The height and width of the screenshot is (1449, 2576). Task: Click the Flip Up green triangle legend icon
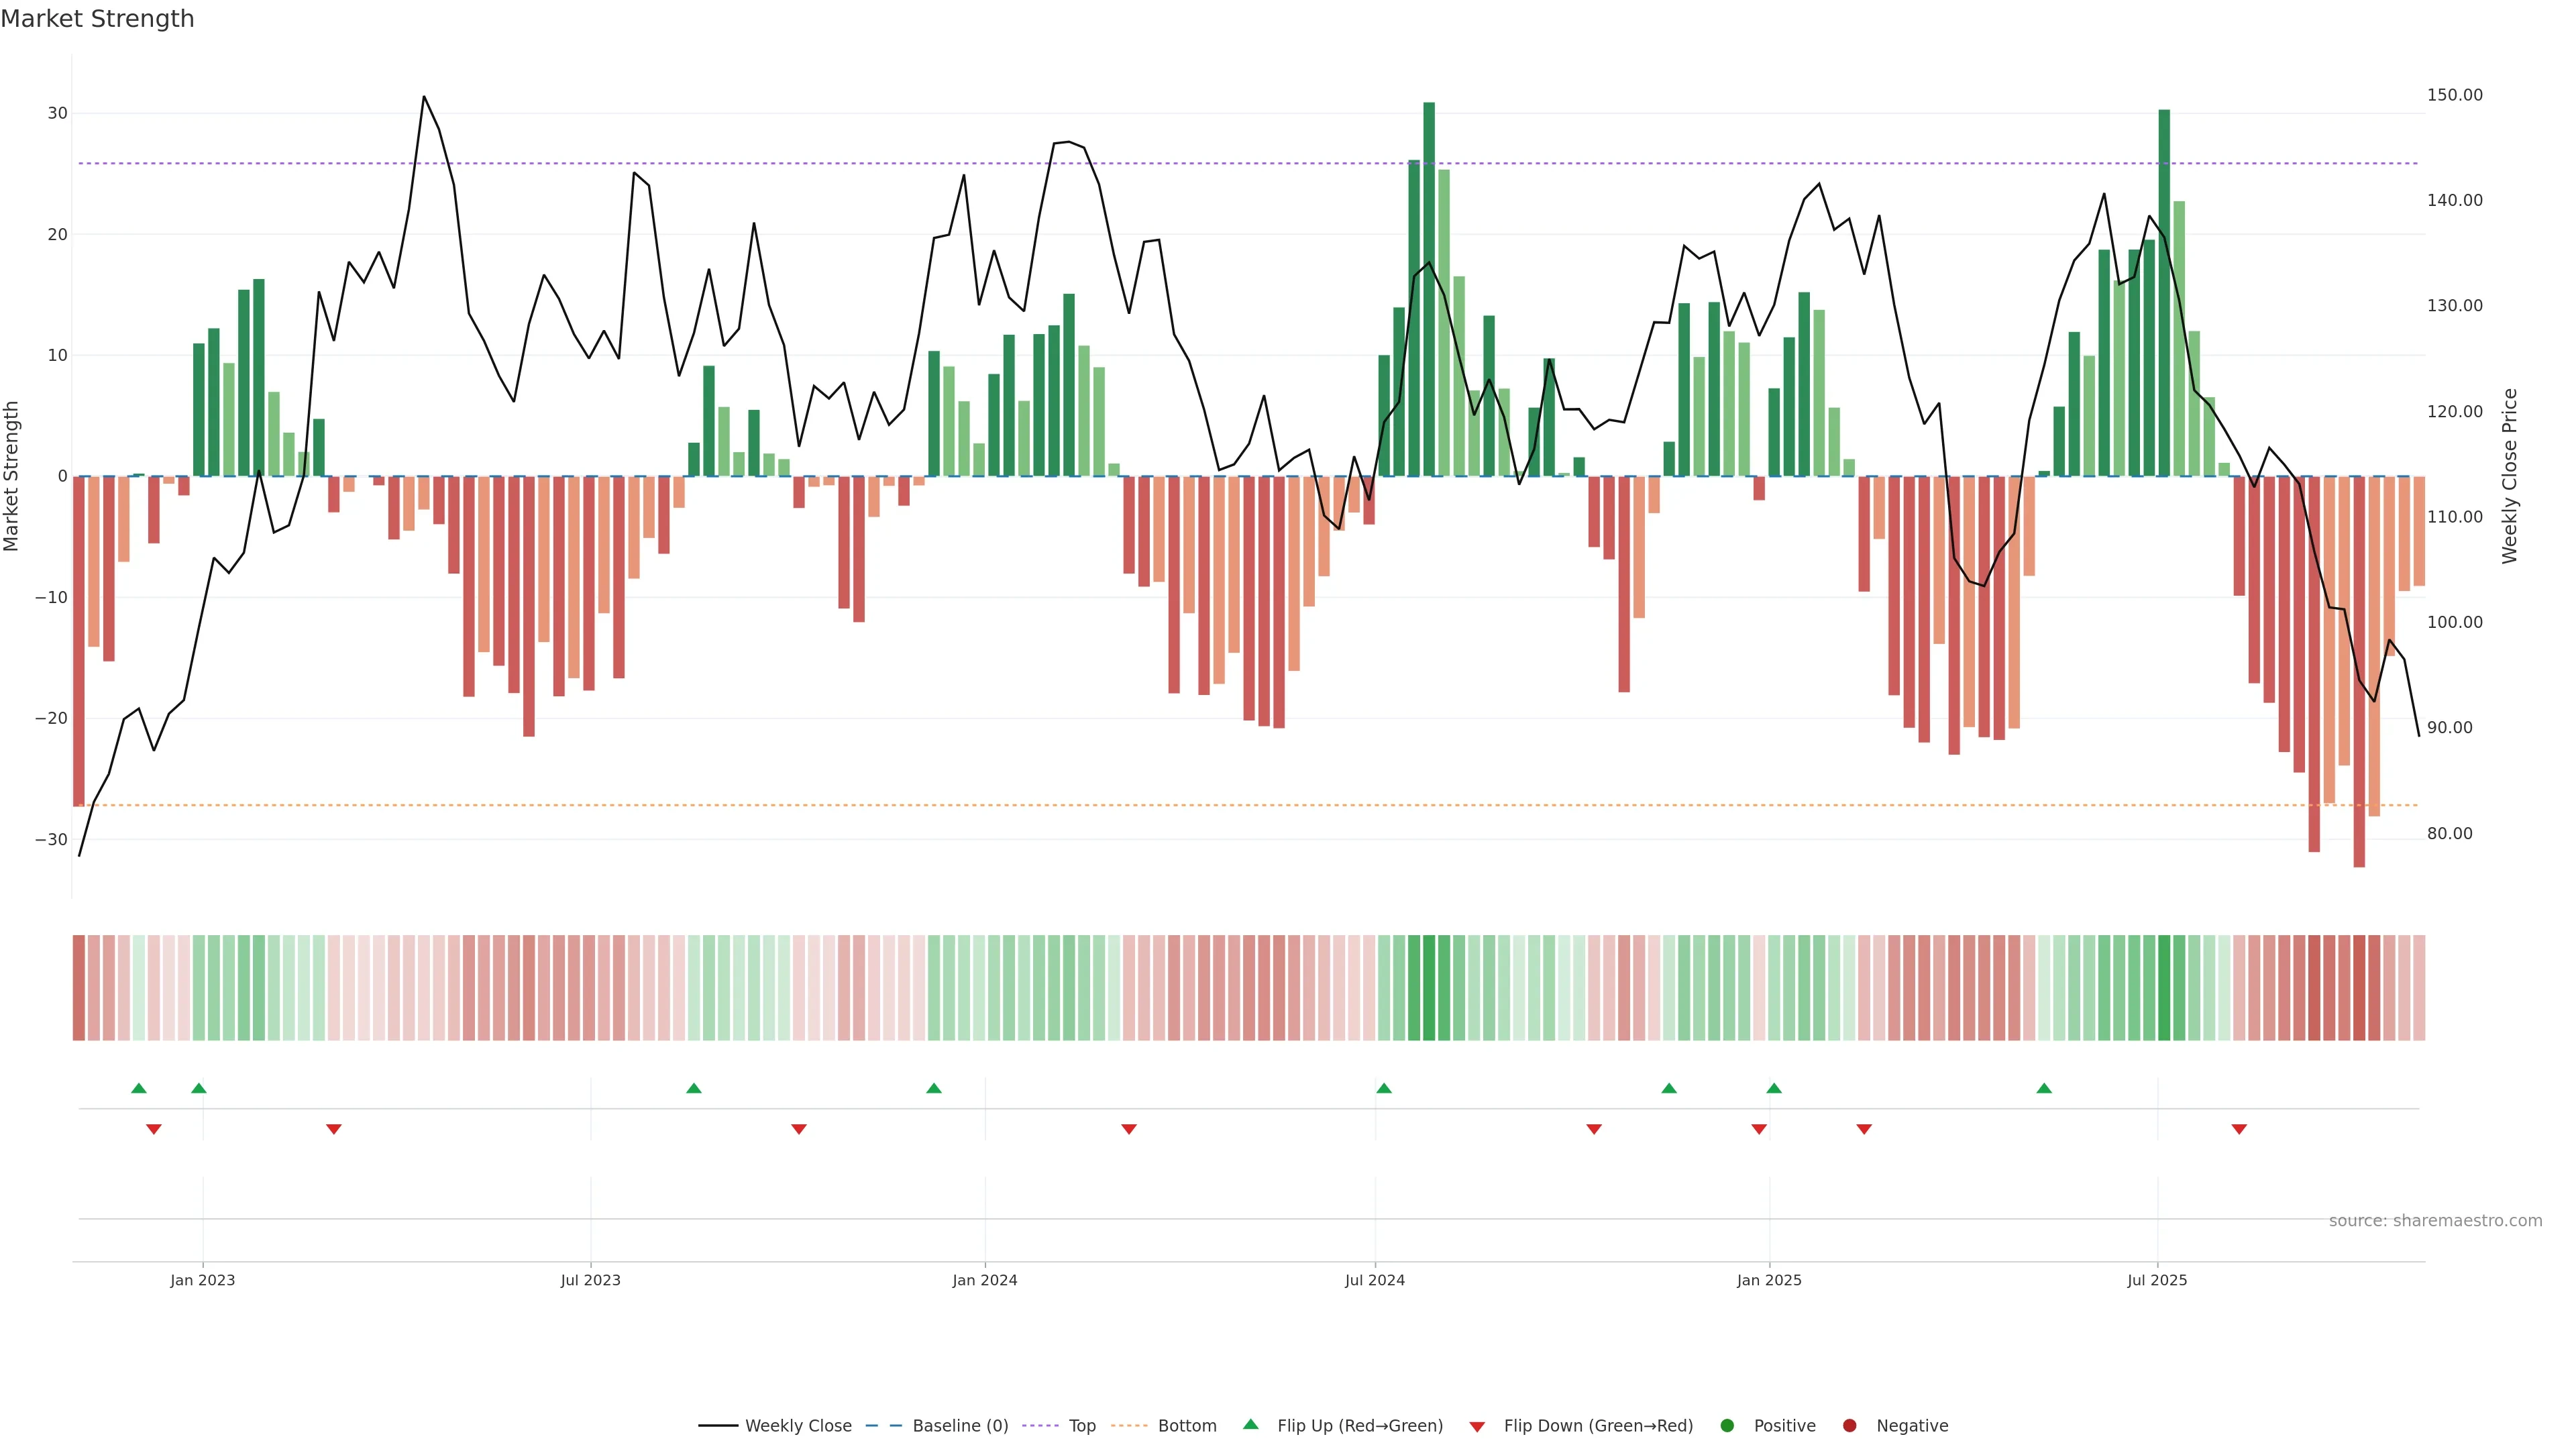click(x=1250, y=1424)
